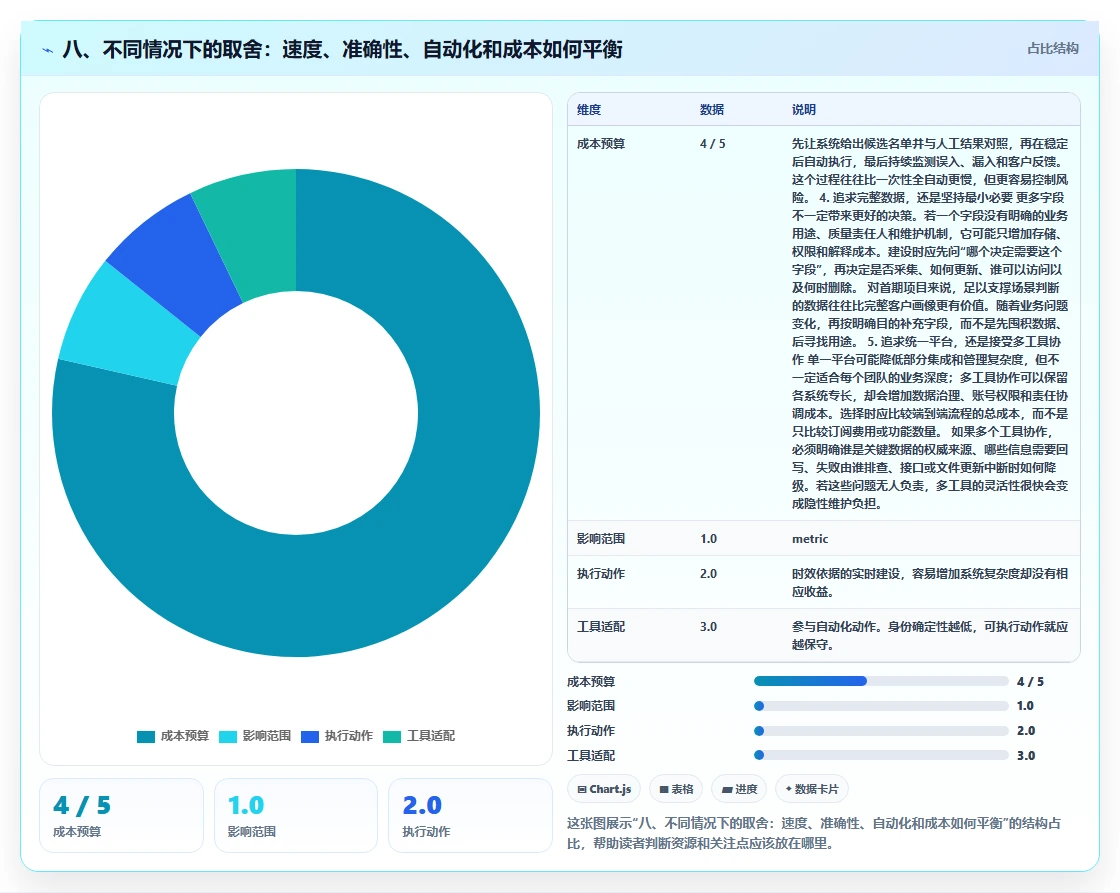Select the 表格 chip
The image size is (1120, 893).
point(676,789)
